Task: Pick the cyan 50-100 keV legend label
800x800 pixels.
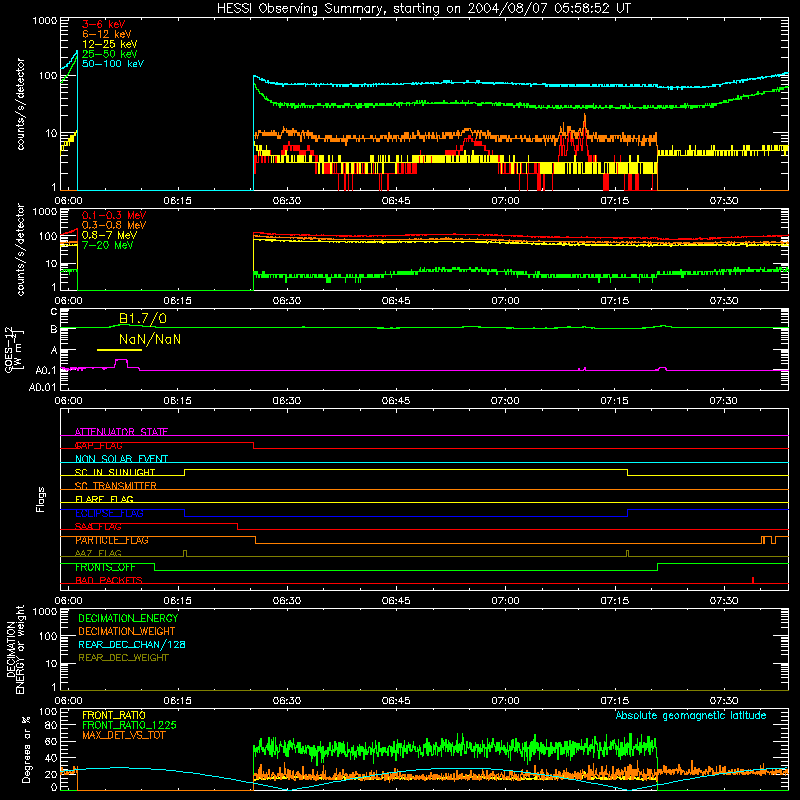Action: tap(113, 64)
